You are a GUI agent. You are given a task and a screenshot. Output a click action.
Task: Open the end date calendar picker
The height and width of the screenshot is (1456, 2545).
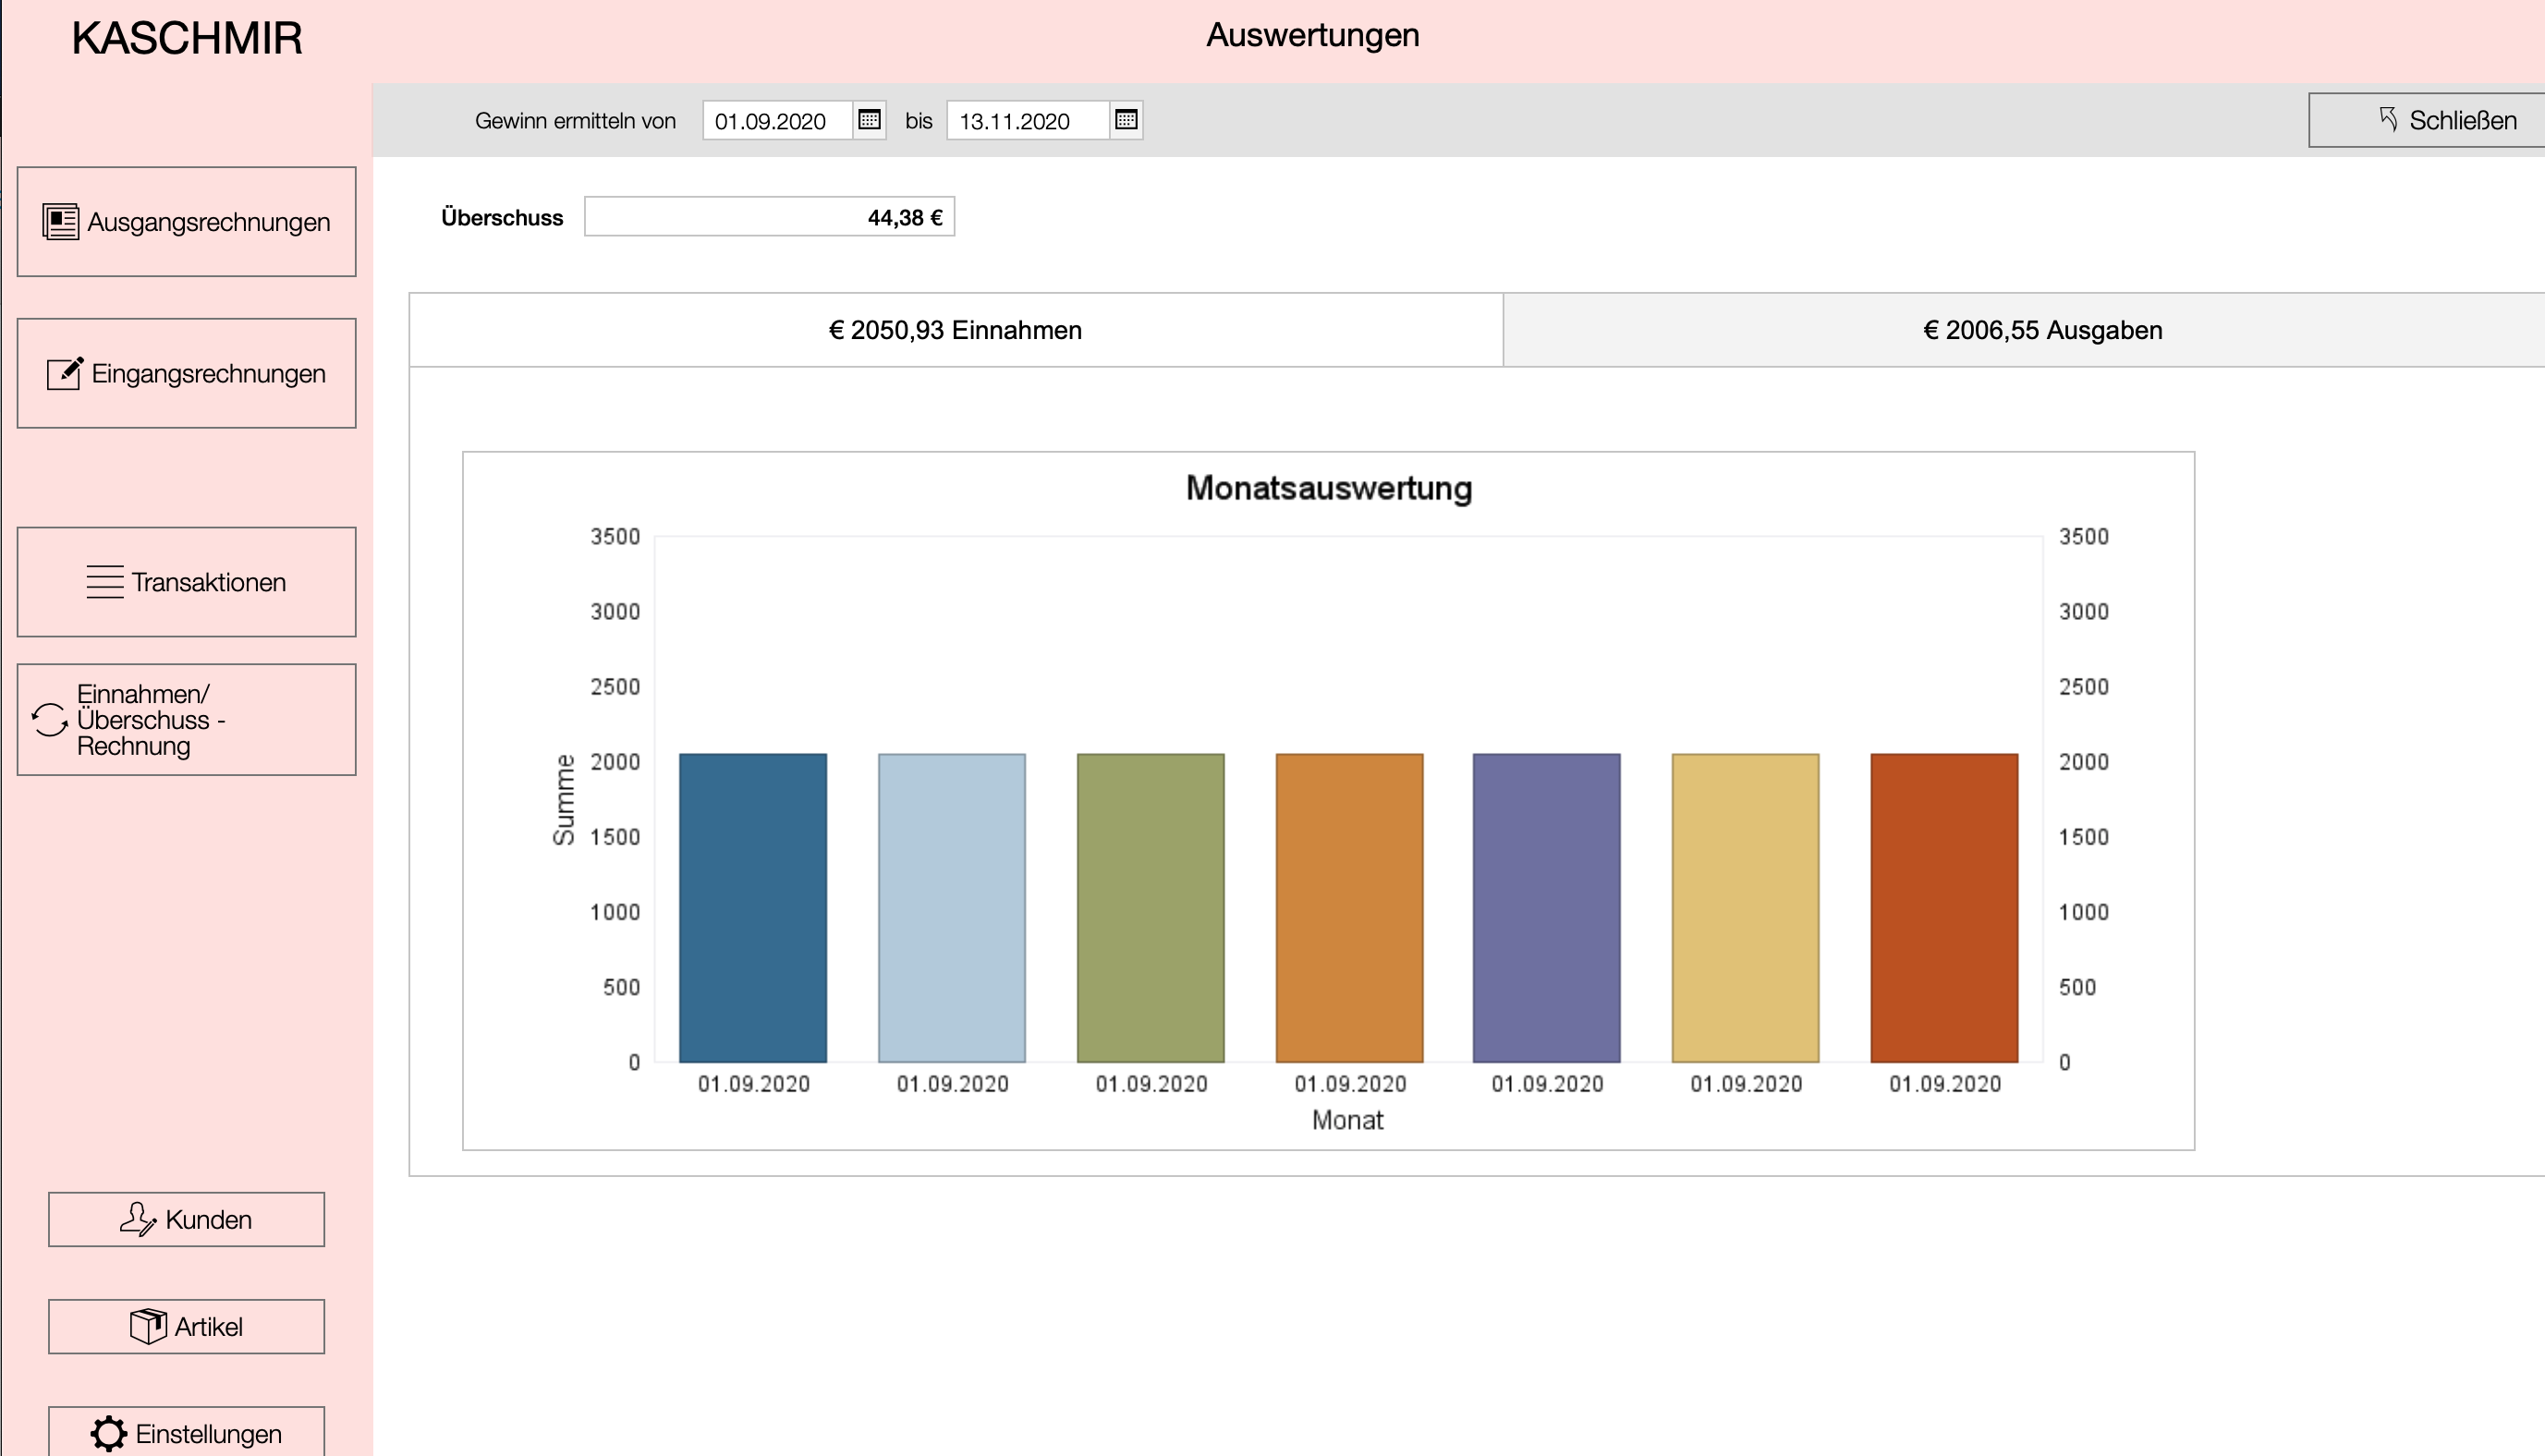(x=1126, y=120)
